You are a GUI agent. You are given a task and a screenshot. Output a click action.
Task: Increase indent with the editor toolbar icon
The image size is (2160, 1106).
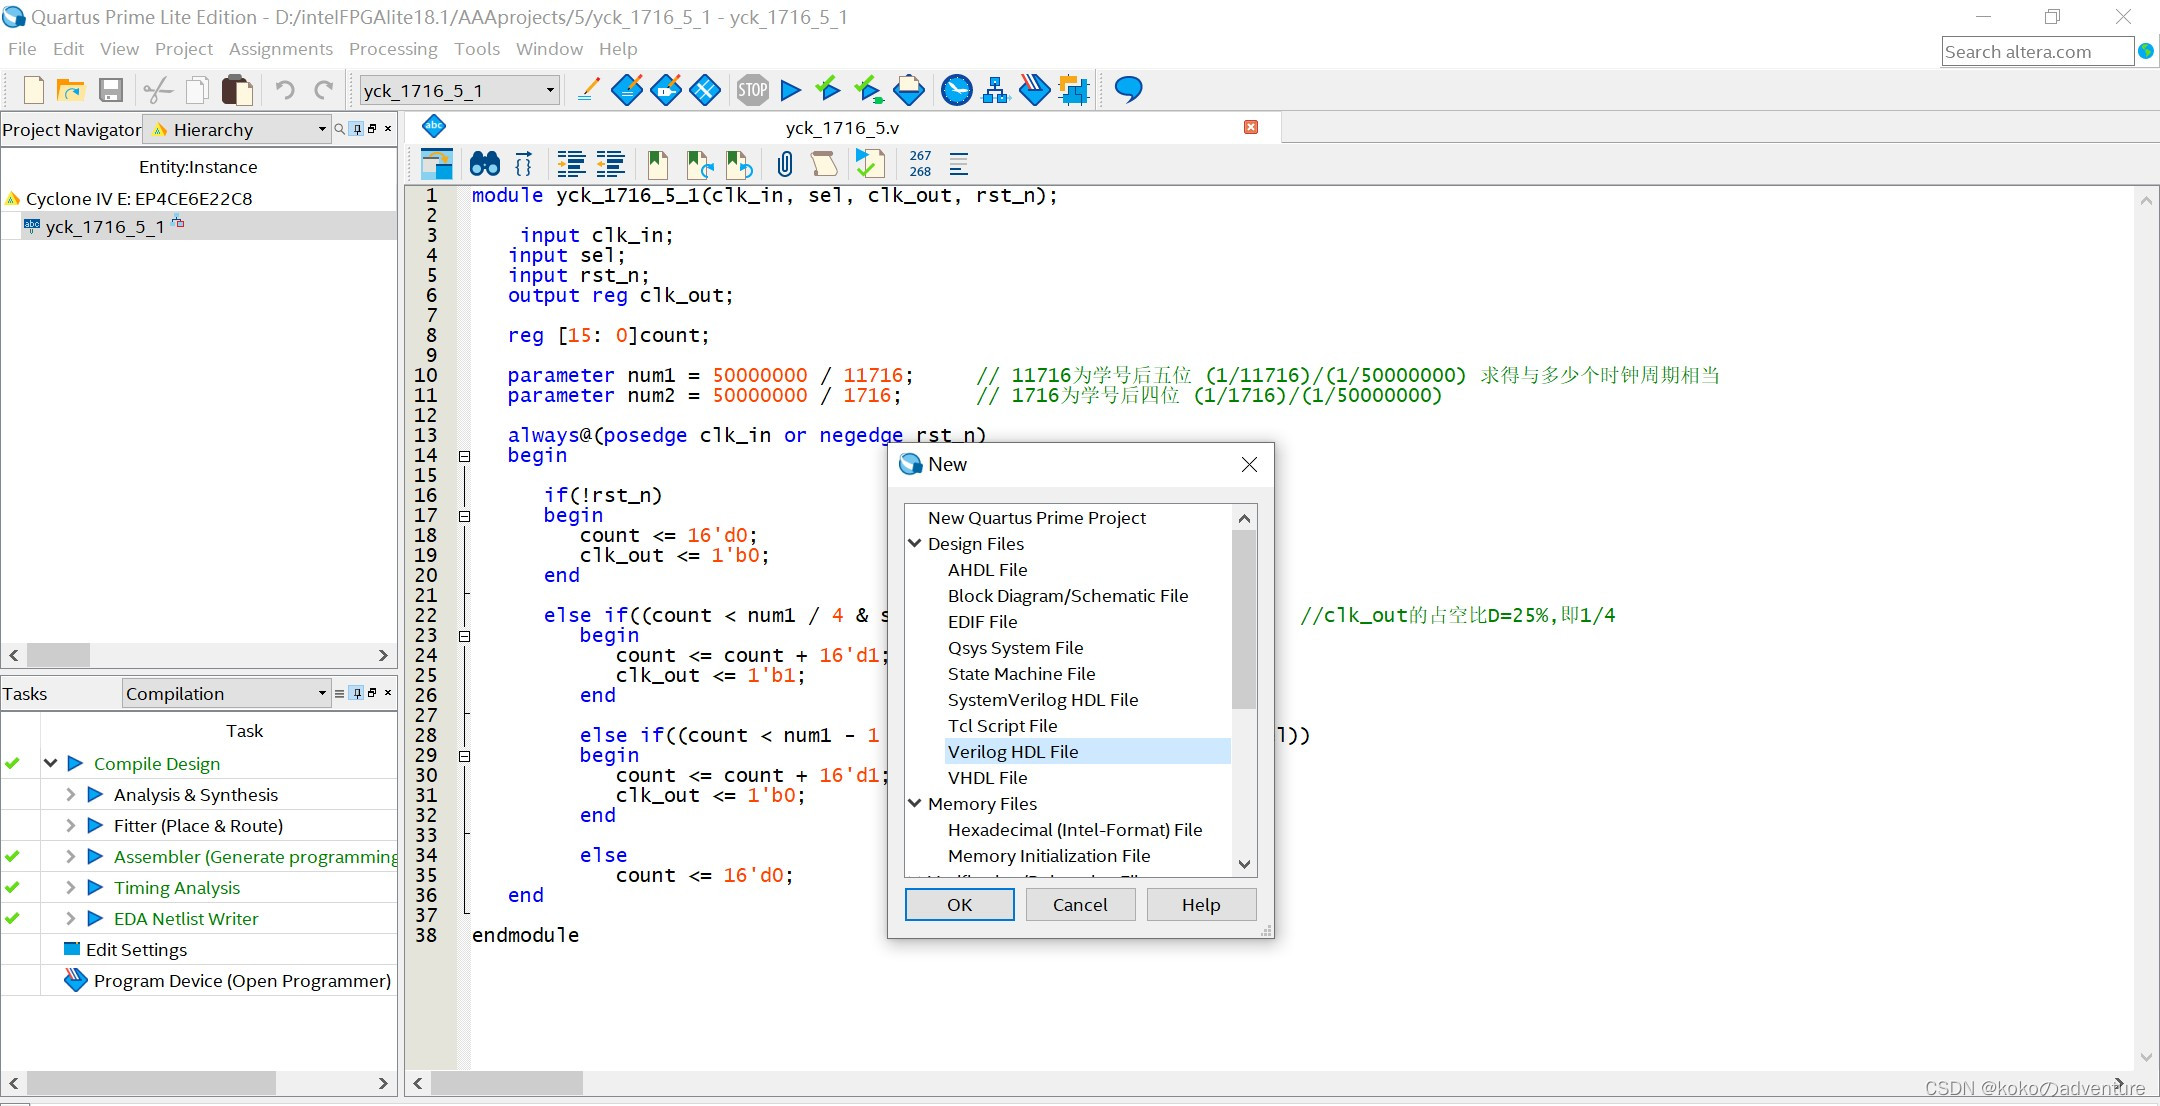[571, 164]
